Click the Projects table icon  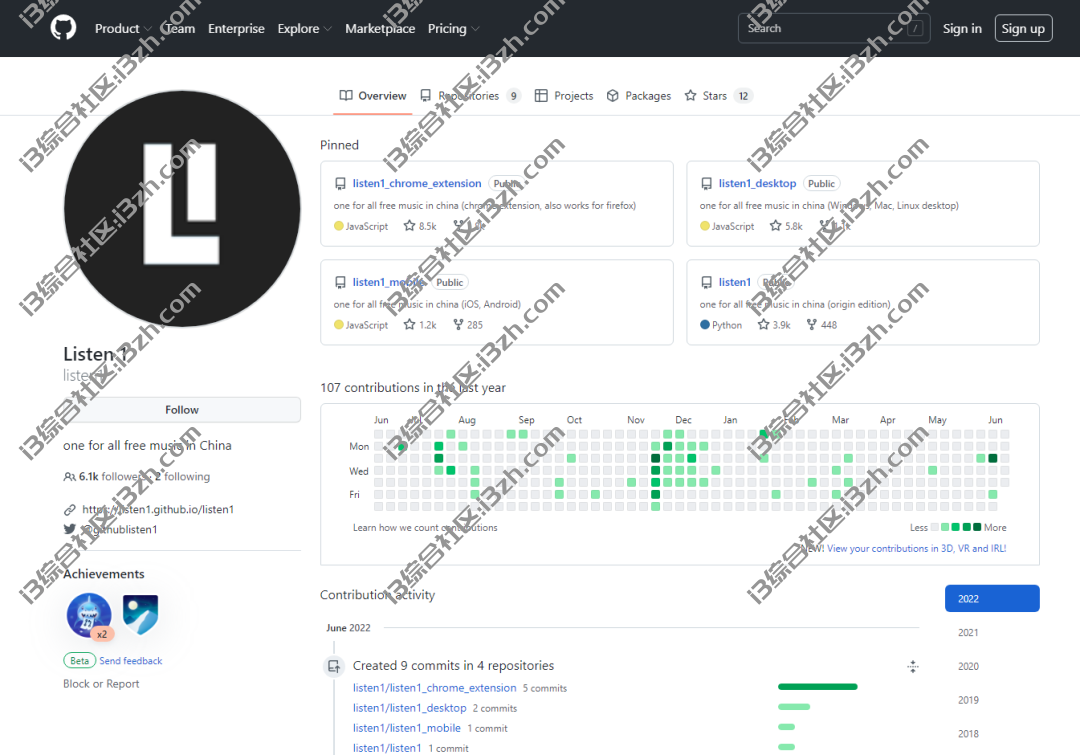pyautogui.click(x=541, y=96)
